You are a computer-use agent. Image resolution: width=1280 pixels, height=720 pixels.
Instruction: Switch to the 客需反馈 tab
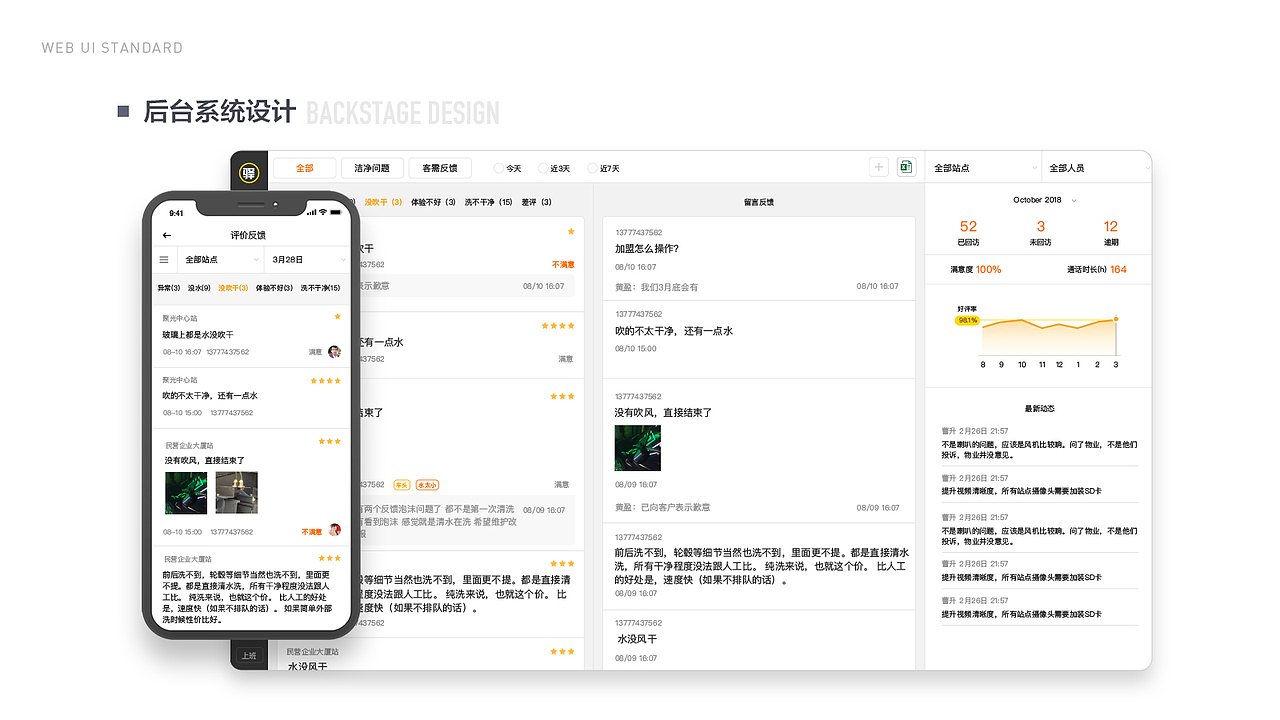tap(440, 168)
